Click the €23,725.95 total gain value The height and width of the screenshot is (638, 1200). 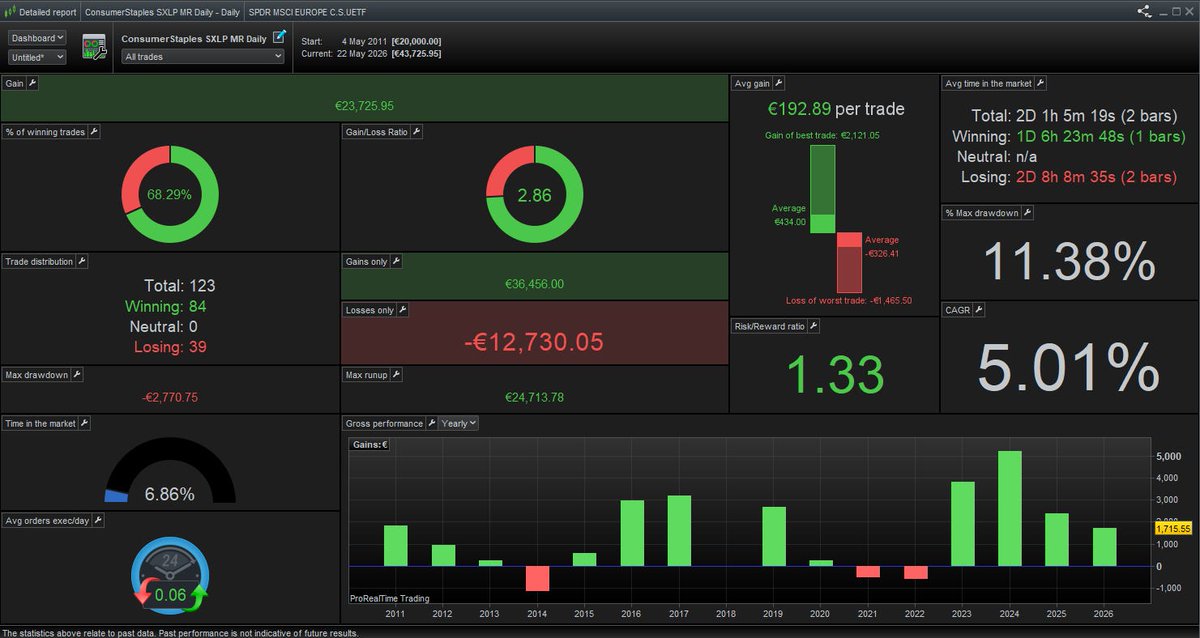(364, 105)
